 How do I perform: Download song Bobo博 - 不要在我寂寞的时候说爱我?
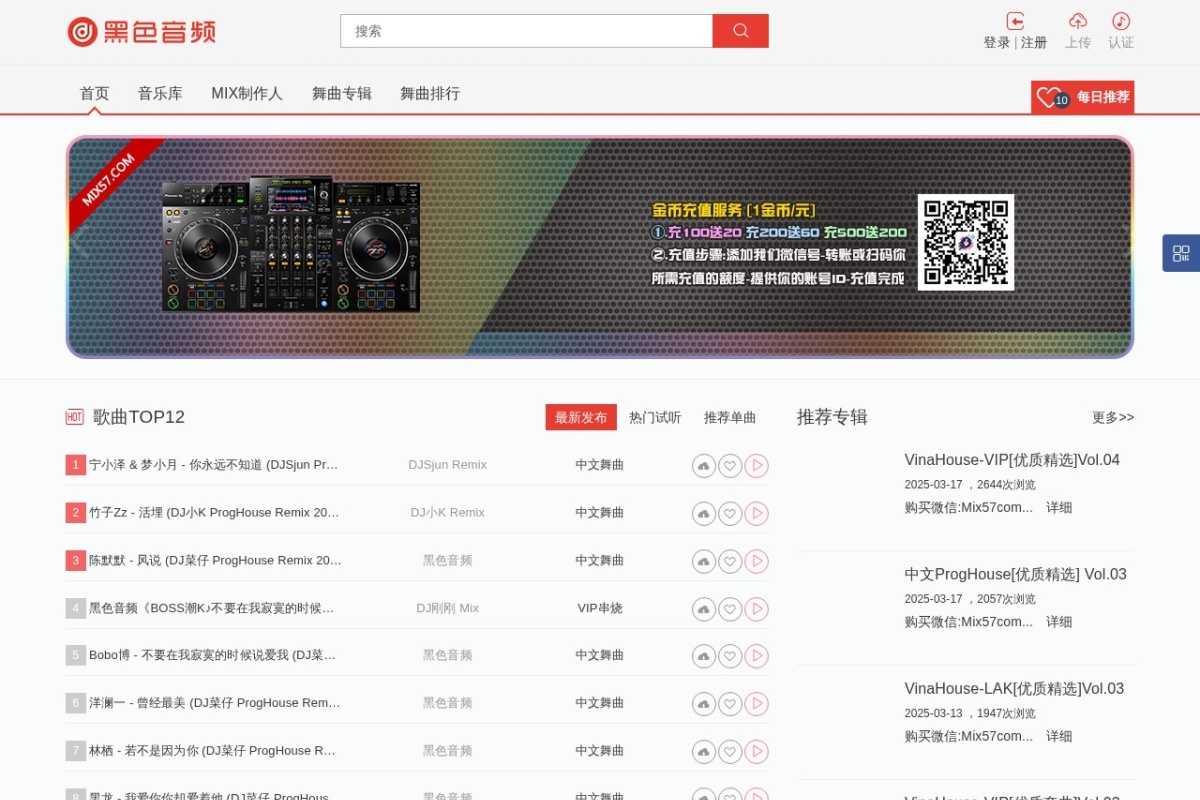tap(704, 656)
